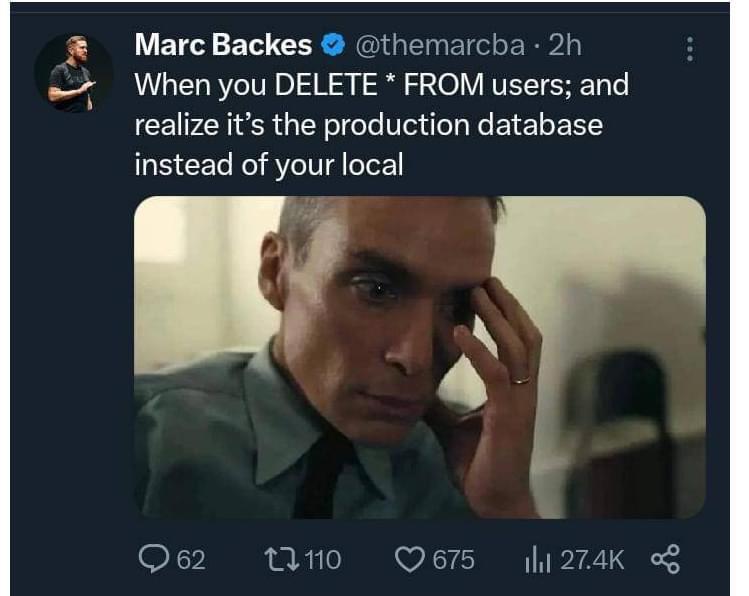
Task: Click the blue verified badge
Action: pos(333,45)
